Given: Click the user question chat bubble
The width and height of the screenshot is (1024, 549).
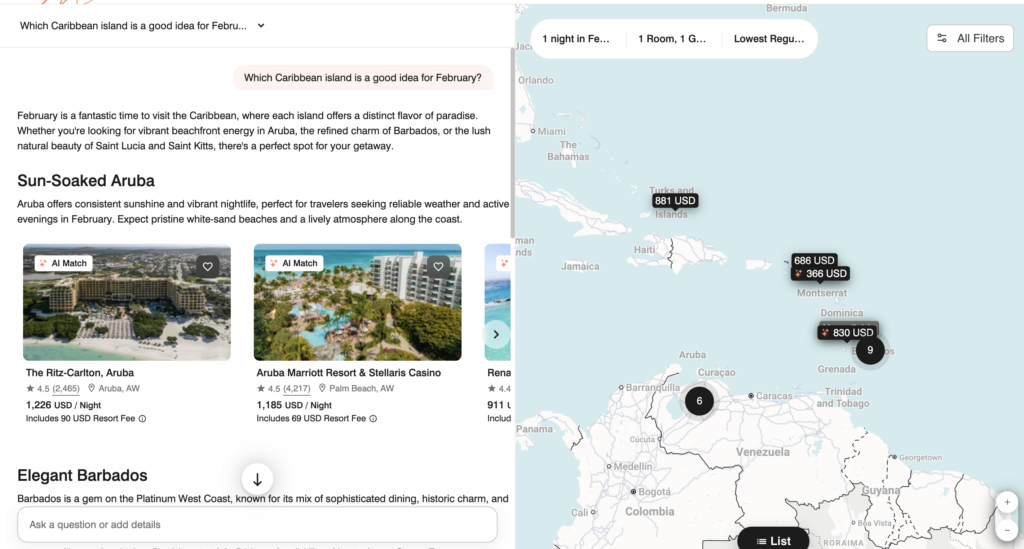Looking at the screenshot, I should [x=362, y=78].
